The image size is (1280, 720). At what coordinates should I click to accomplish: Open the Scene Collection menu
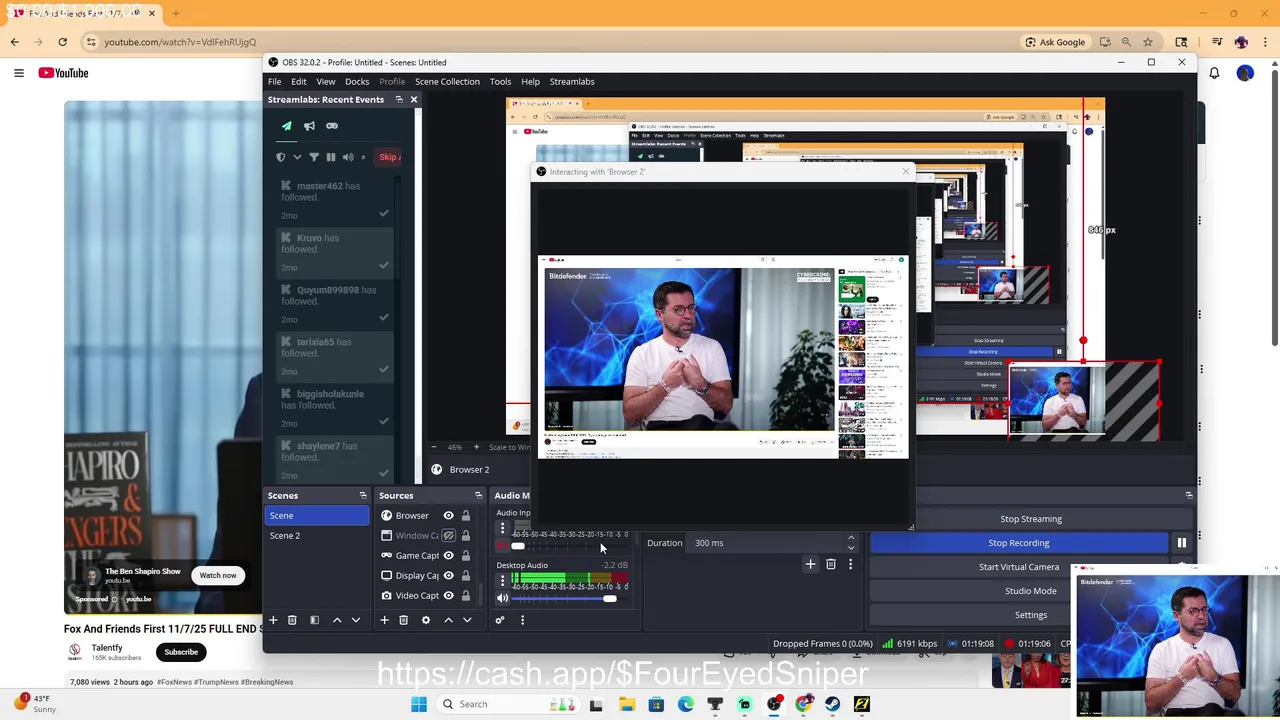tap(447, 82)
